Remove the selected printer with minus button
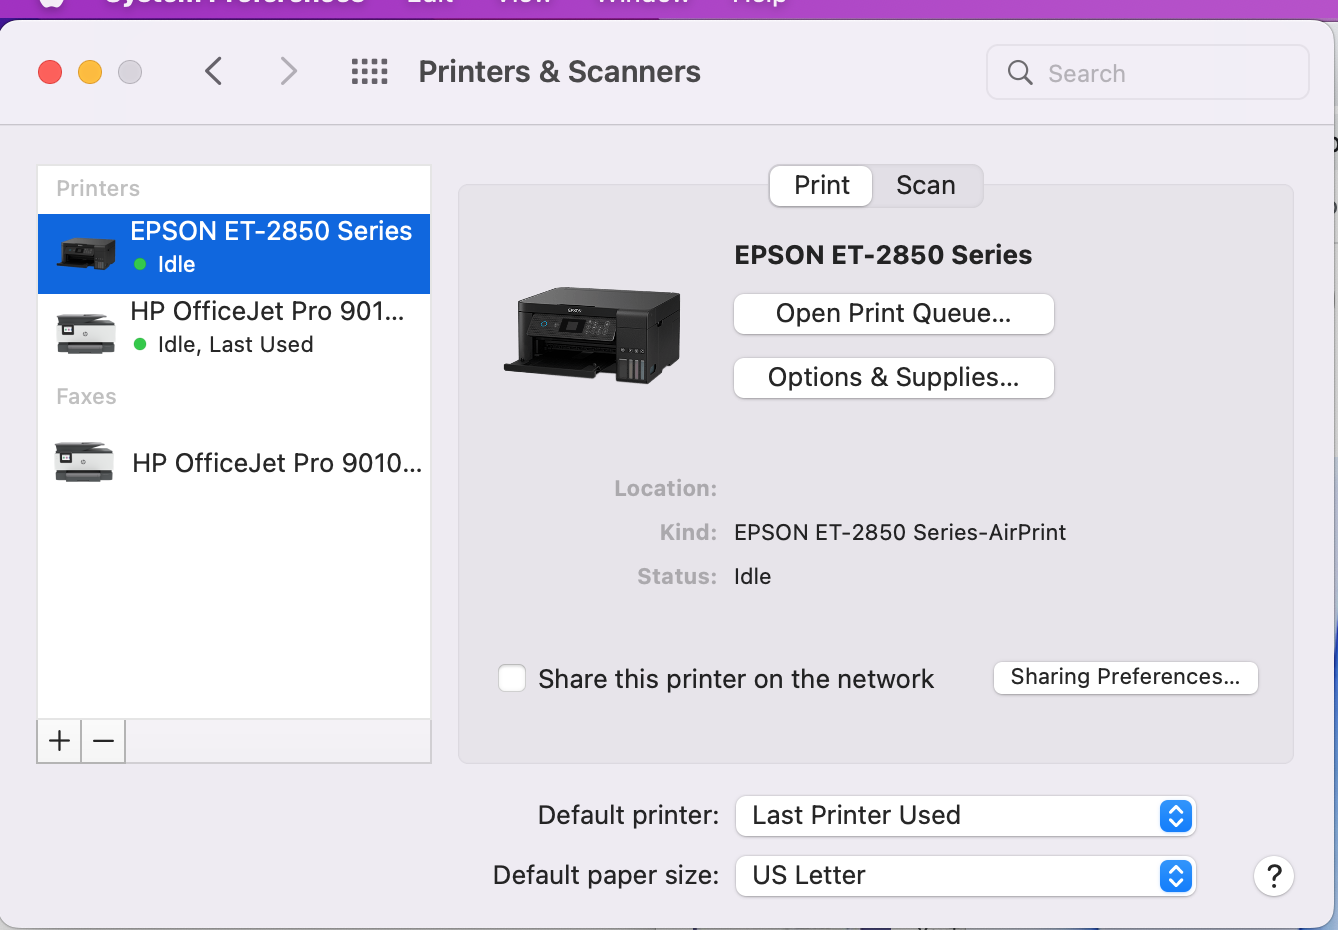The image size is (1338, 930). 103,741
